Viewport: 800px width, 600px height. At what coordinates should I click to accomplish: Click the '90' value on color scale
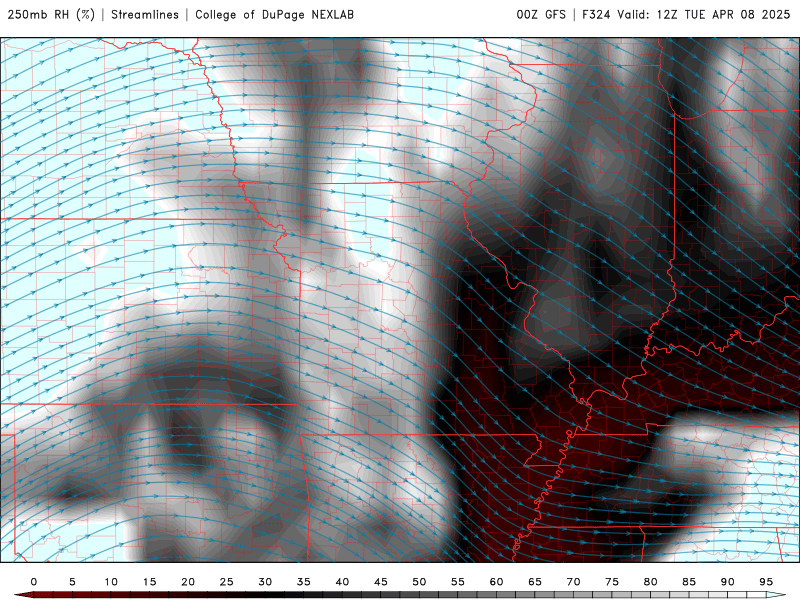tap(728, 582)
